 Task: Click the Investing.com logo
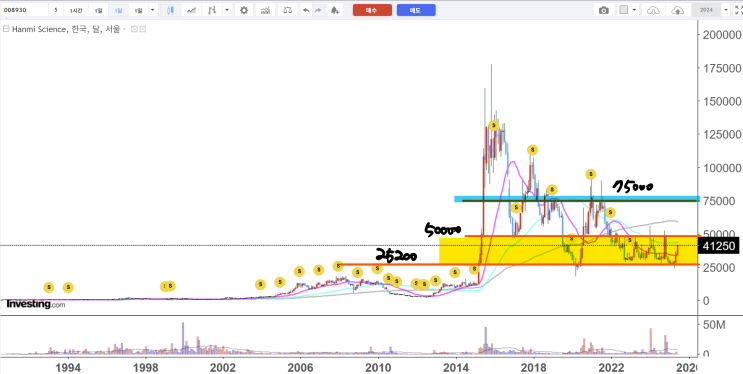(x=36, y=305)
